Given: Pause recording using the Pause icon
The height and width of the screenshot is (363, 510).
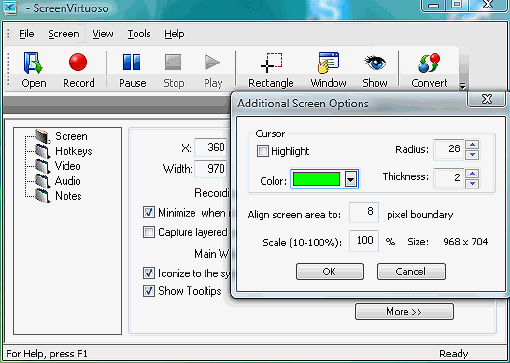Looking at the screenshot, I should (x=132, y=62).
